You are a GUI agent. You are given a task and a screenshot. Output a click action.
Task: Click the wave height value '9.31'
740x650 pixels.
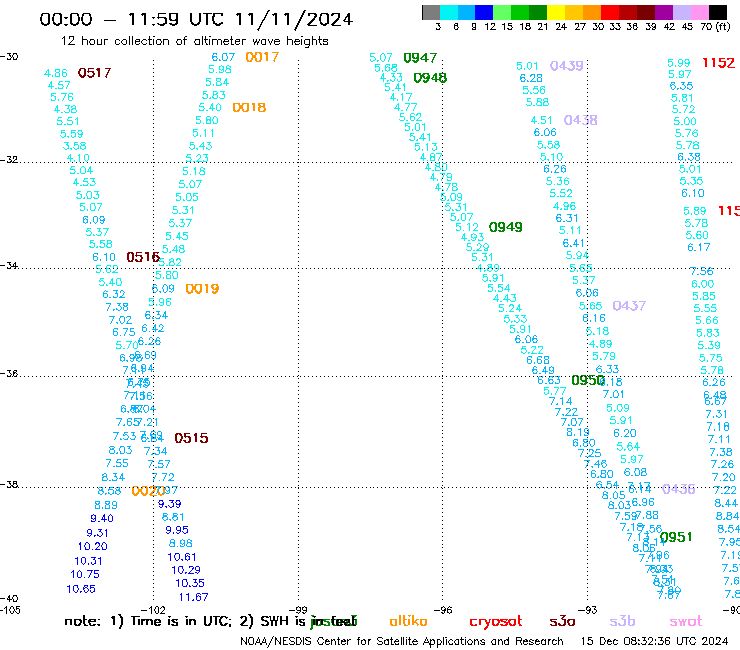tap(97, 533)
